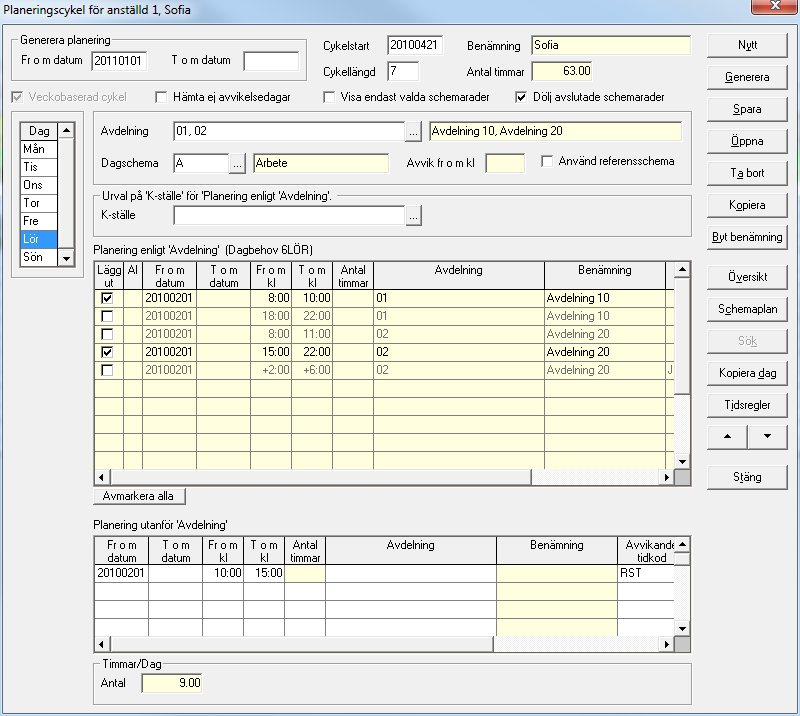Click +6:00 Tom kl cell

(x=312, y=370)
